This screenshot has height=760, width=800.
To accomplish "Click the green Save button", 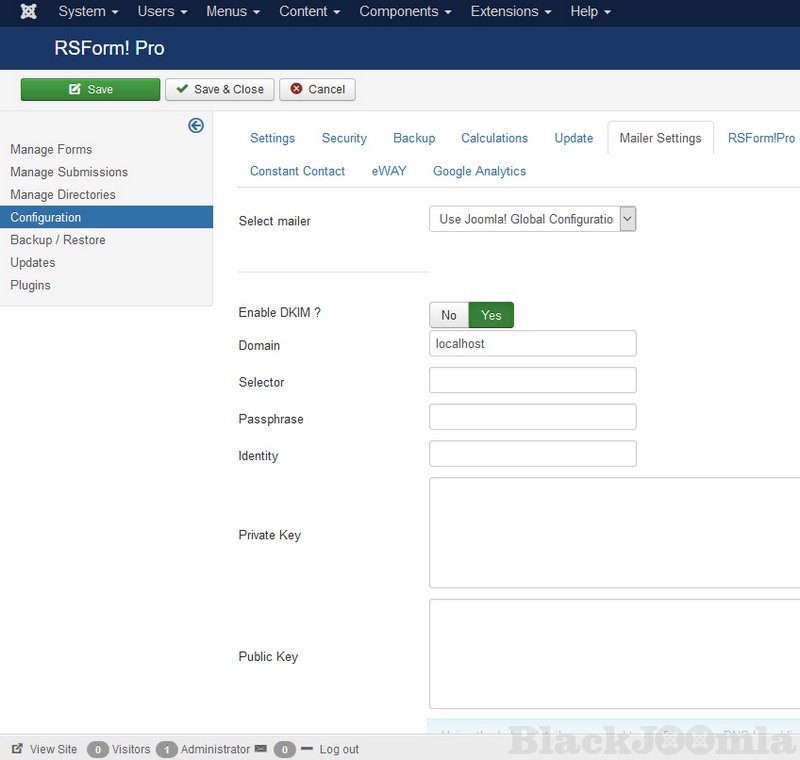I will (x=90, y=89).
